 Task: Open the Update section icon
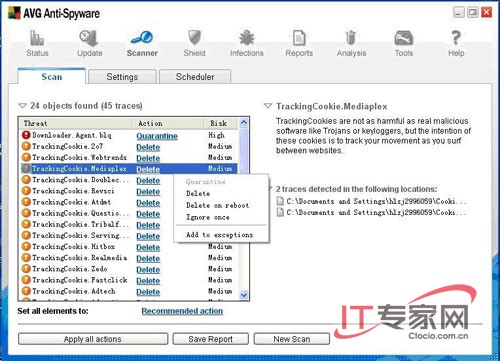[89, 38]
